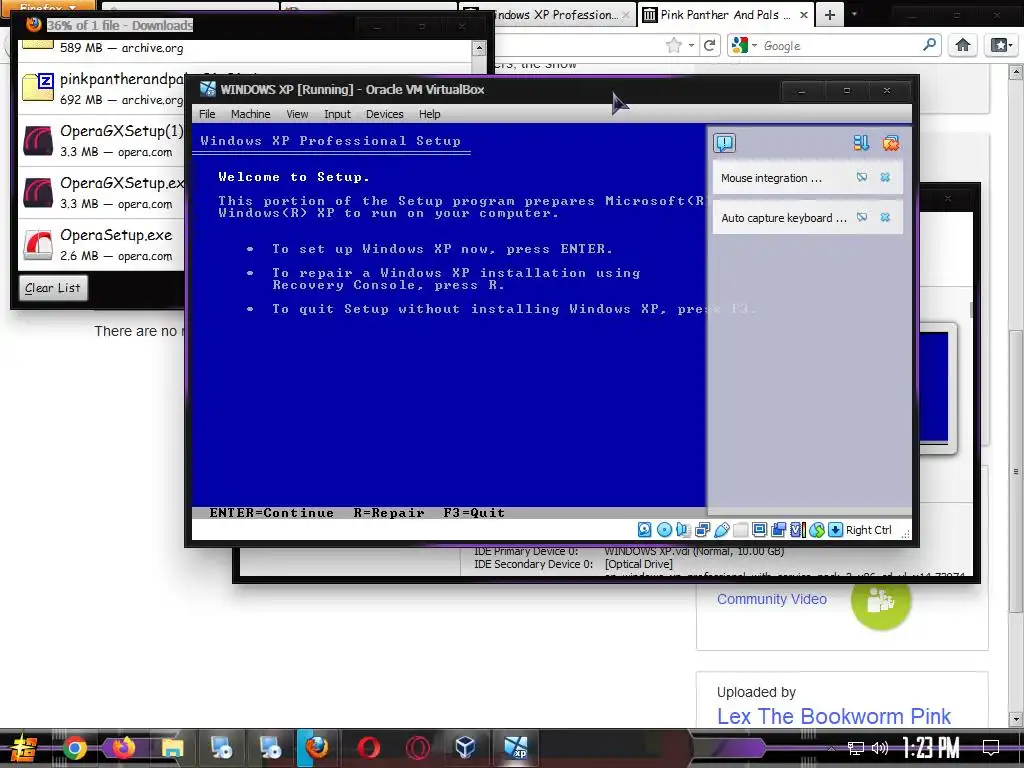Click the green Community Video icon
Screen dimensions: 1024x768
coord(880,600)
